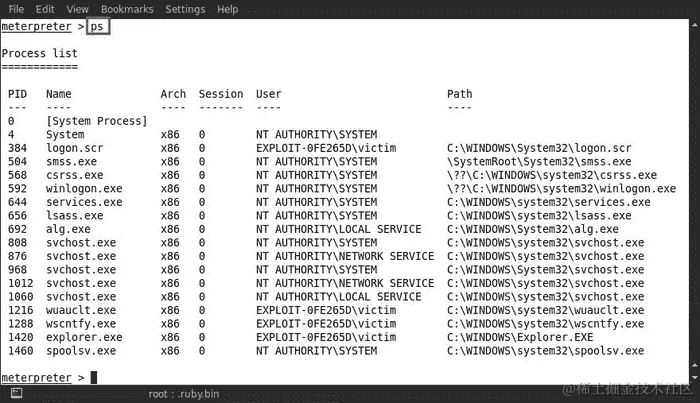This screenshot has height=403, width=700.
Task: Click PID 1060 in the process list
Action: (21, 297)
